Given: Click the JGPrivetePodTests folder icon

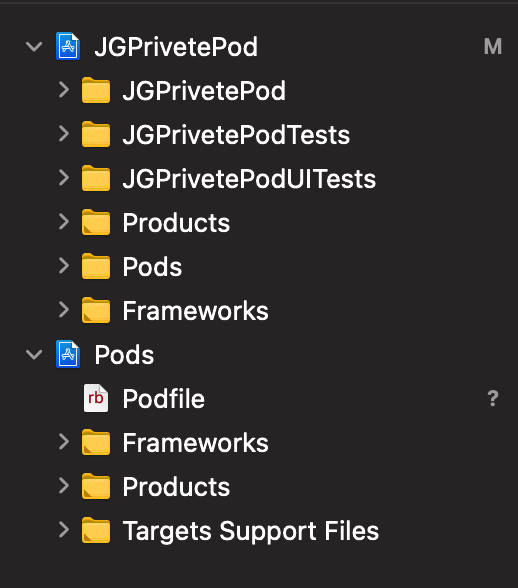Looking at the screenshot, I should click(x=96, y=134).
